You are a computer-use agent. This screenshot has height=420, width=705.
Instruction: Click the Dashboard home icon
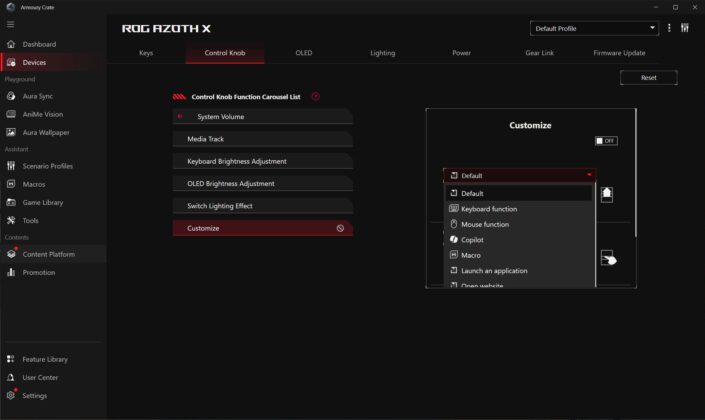11,44
